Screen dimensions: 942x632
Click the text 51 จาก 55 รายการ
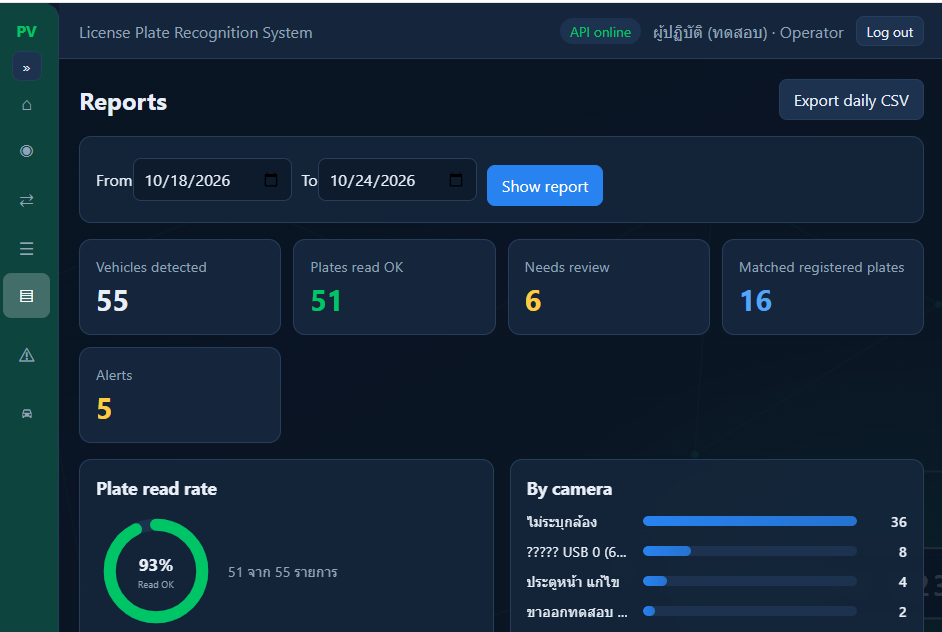point(282,572)
